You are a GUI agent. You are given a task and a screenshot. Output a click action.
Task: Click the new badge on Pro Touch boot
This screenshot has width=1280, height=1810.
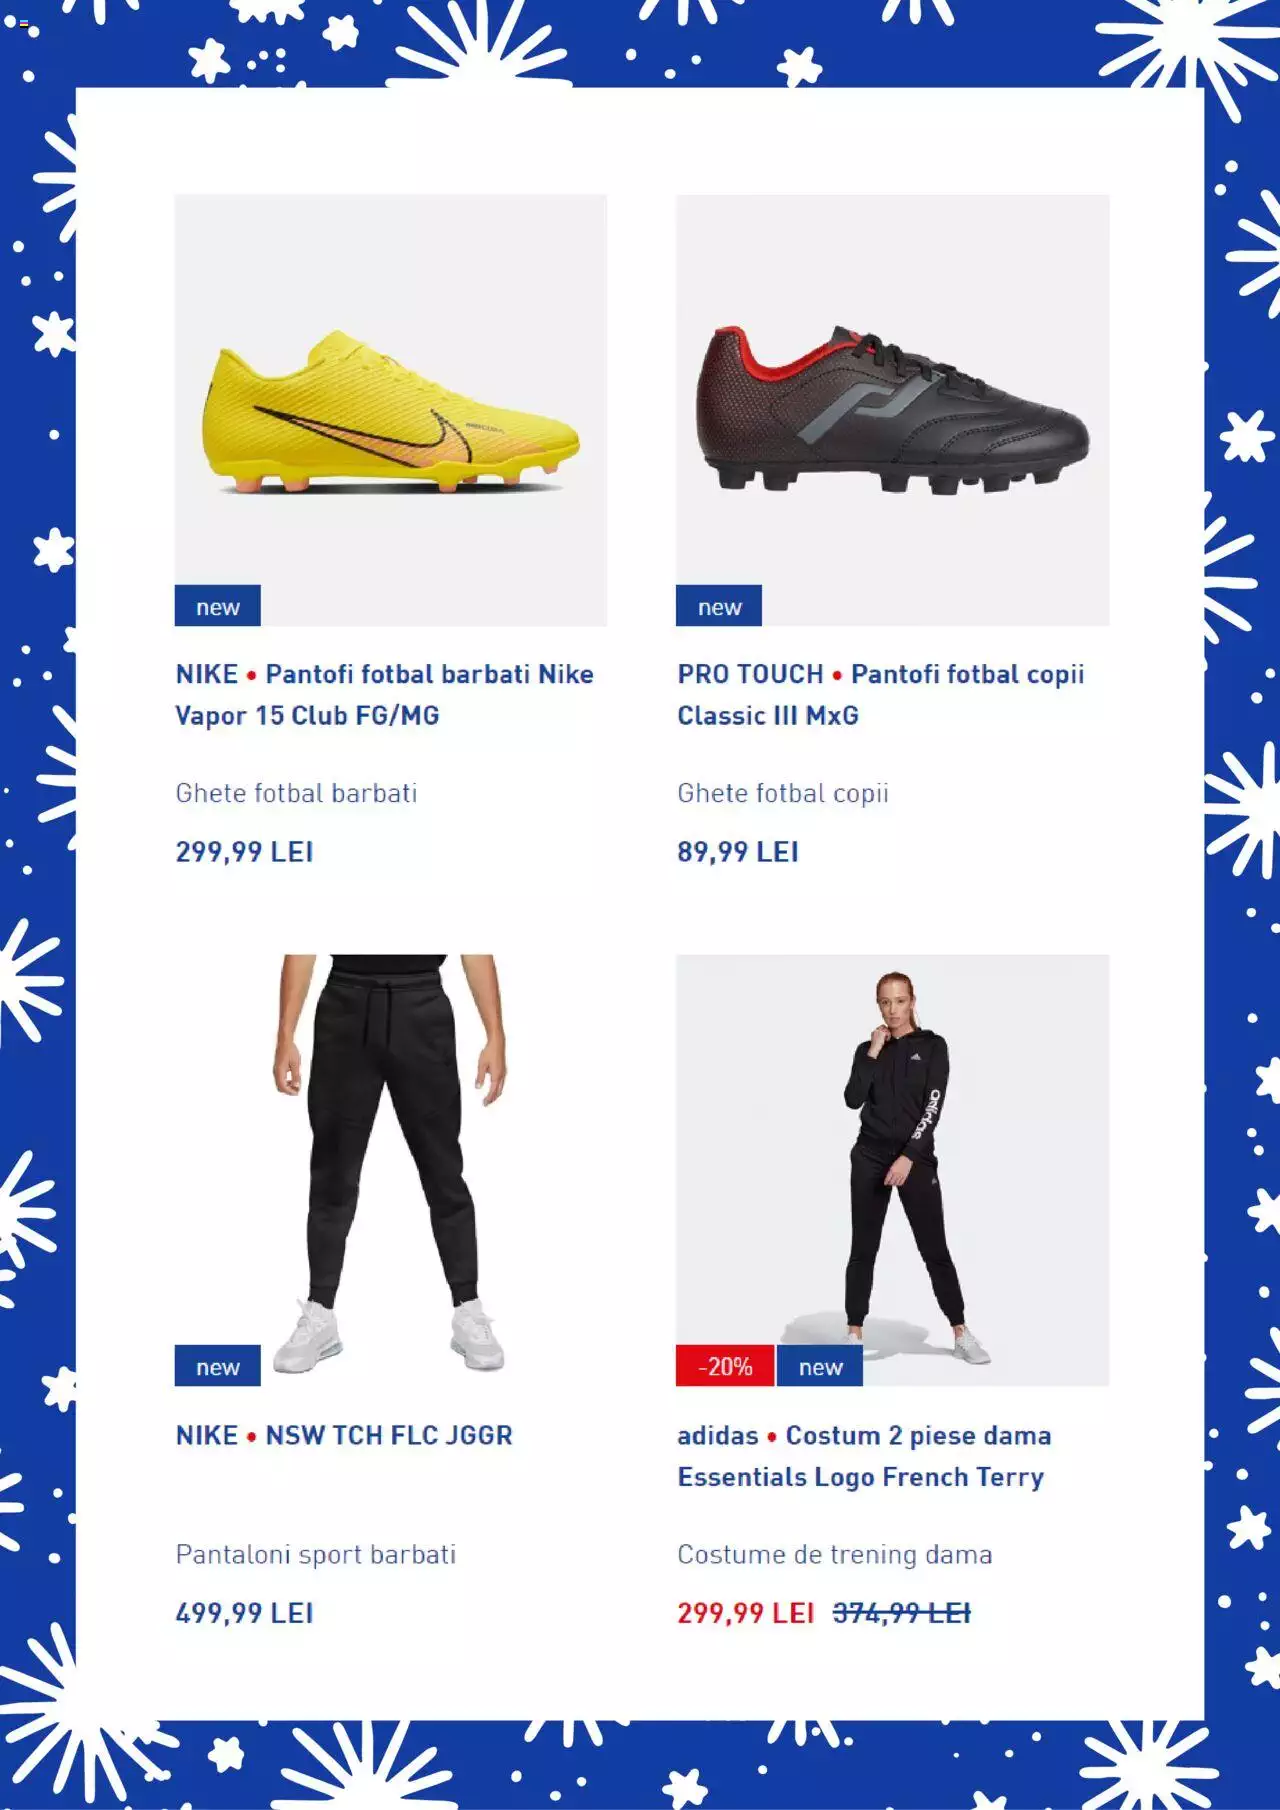[719, 606]
